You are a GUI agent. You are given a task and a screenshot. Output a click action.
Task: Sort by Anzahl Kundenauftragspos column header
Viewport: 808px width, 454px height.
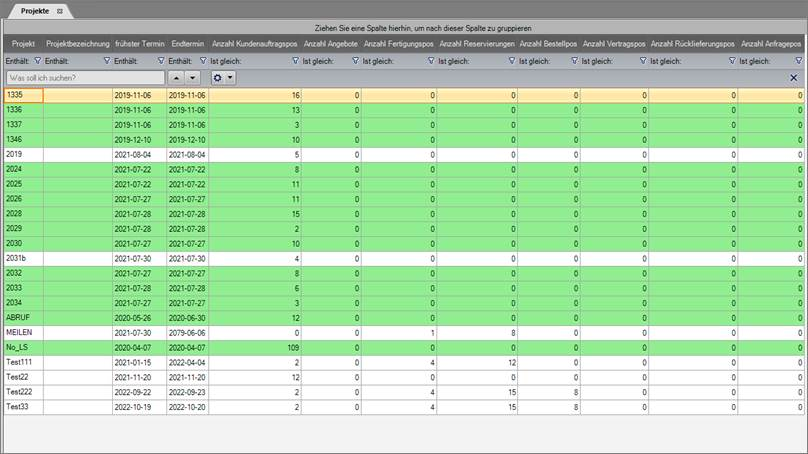coord(254,45)
